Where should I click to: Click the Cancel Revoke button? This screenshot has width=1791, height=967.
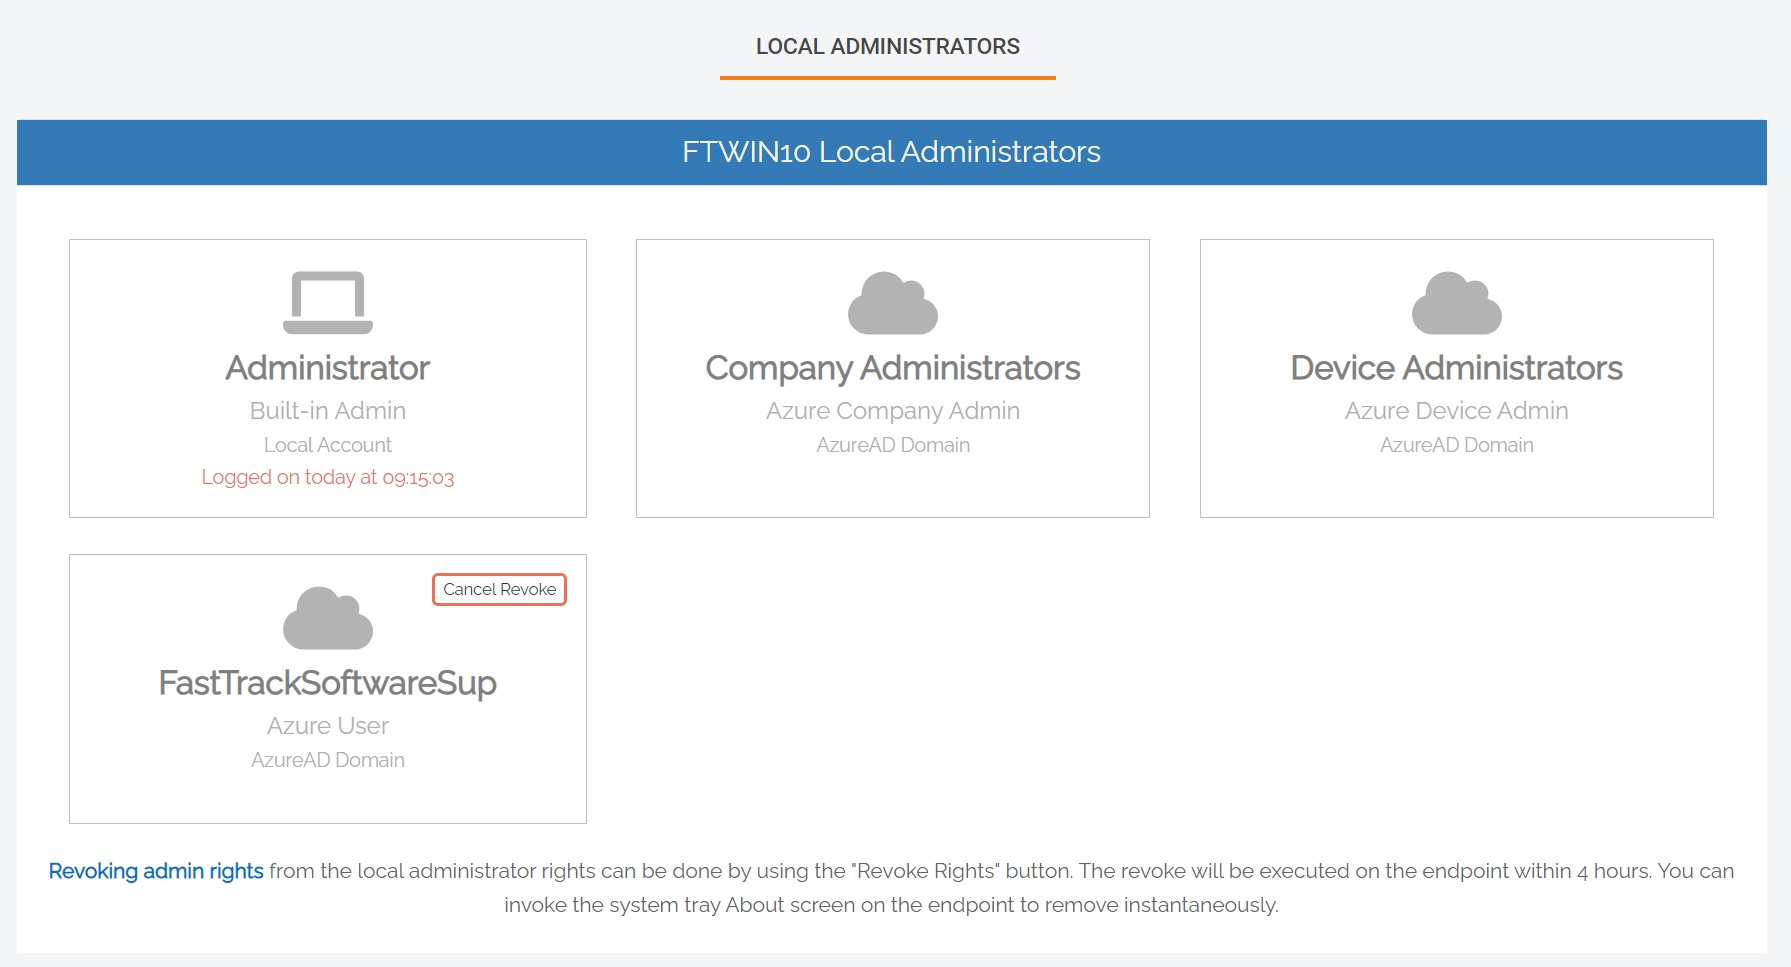500,590
